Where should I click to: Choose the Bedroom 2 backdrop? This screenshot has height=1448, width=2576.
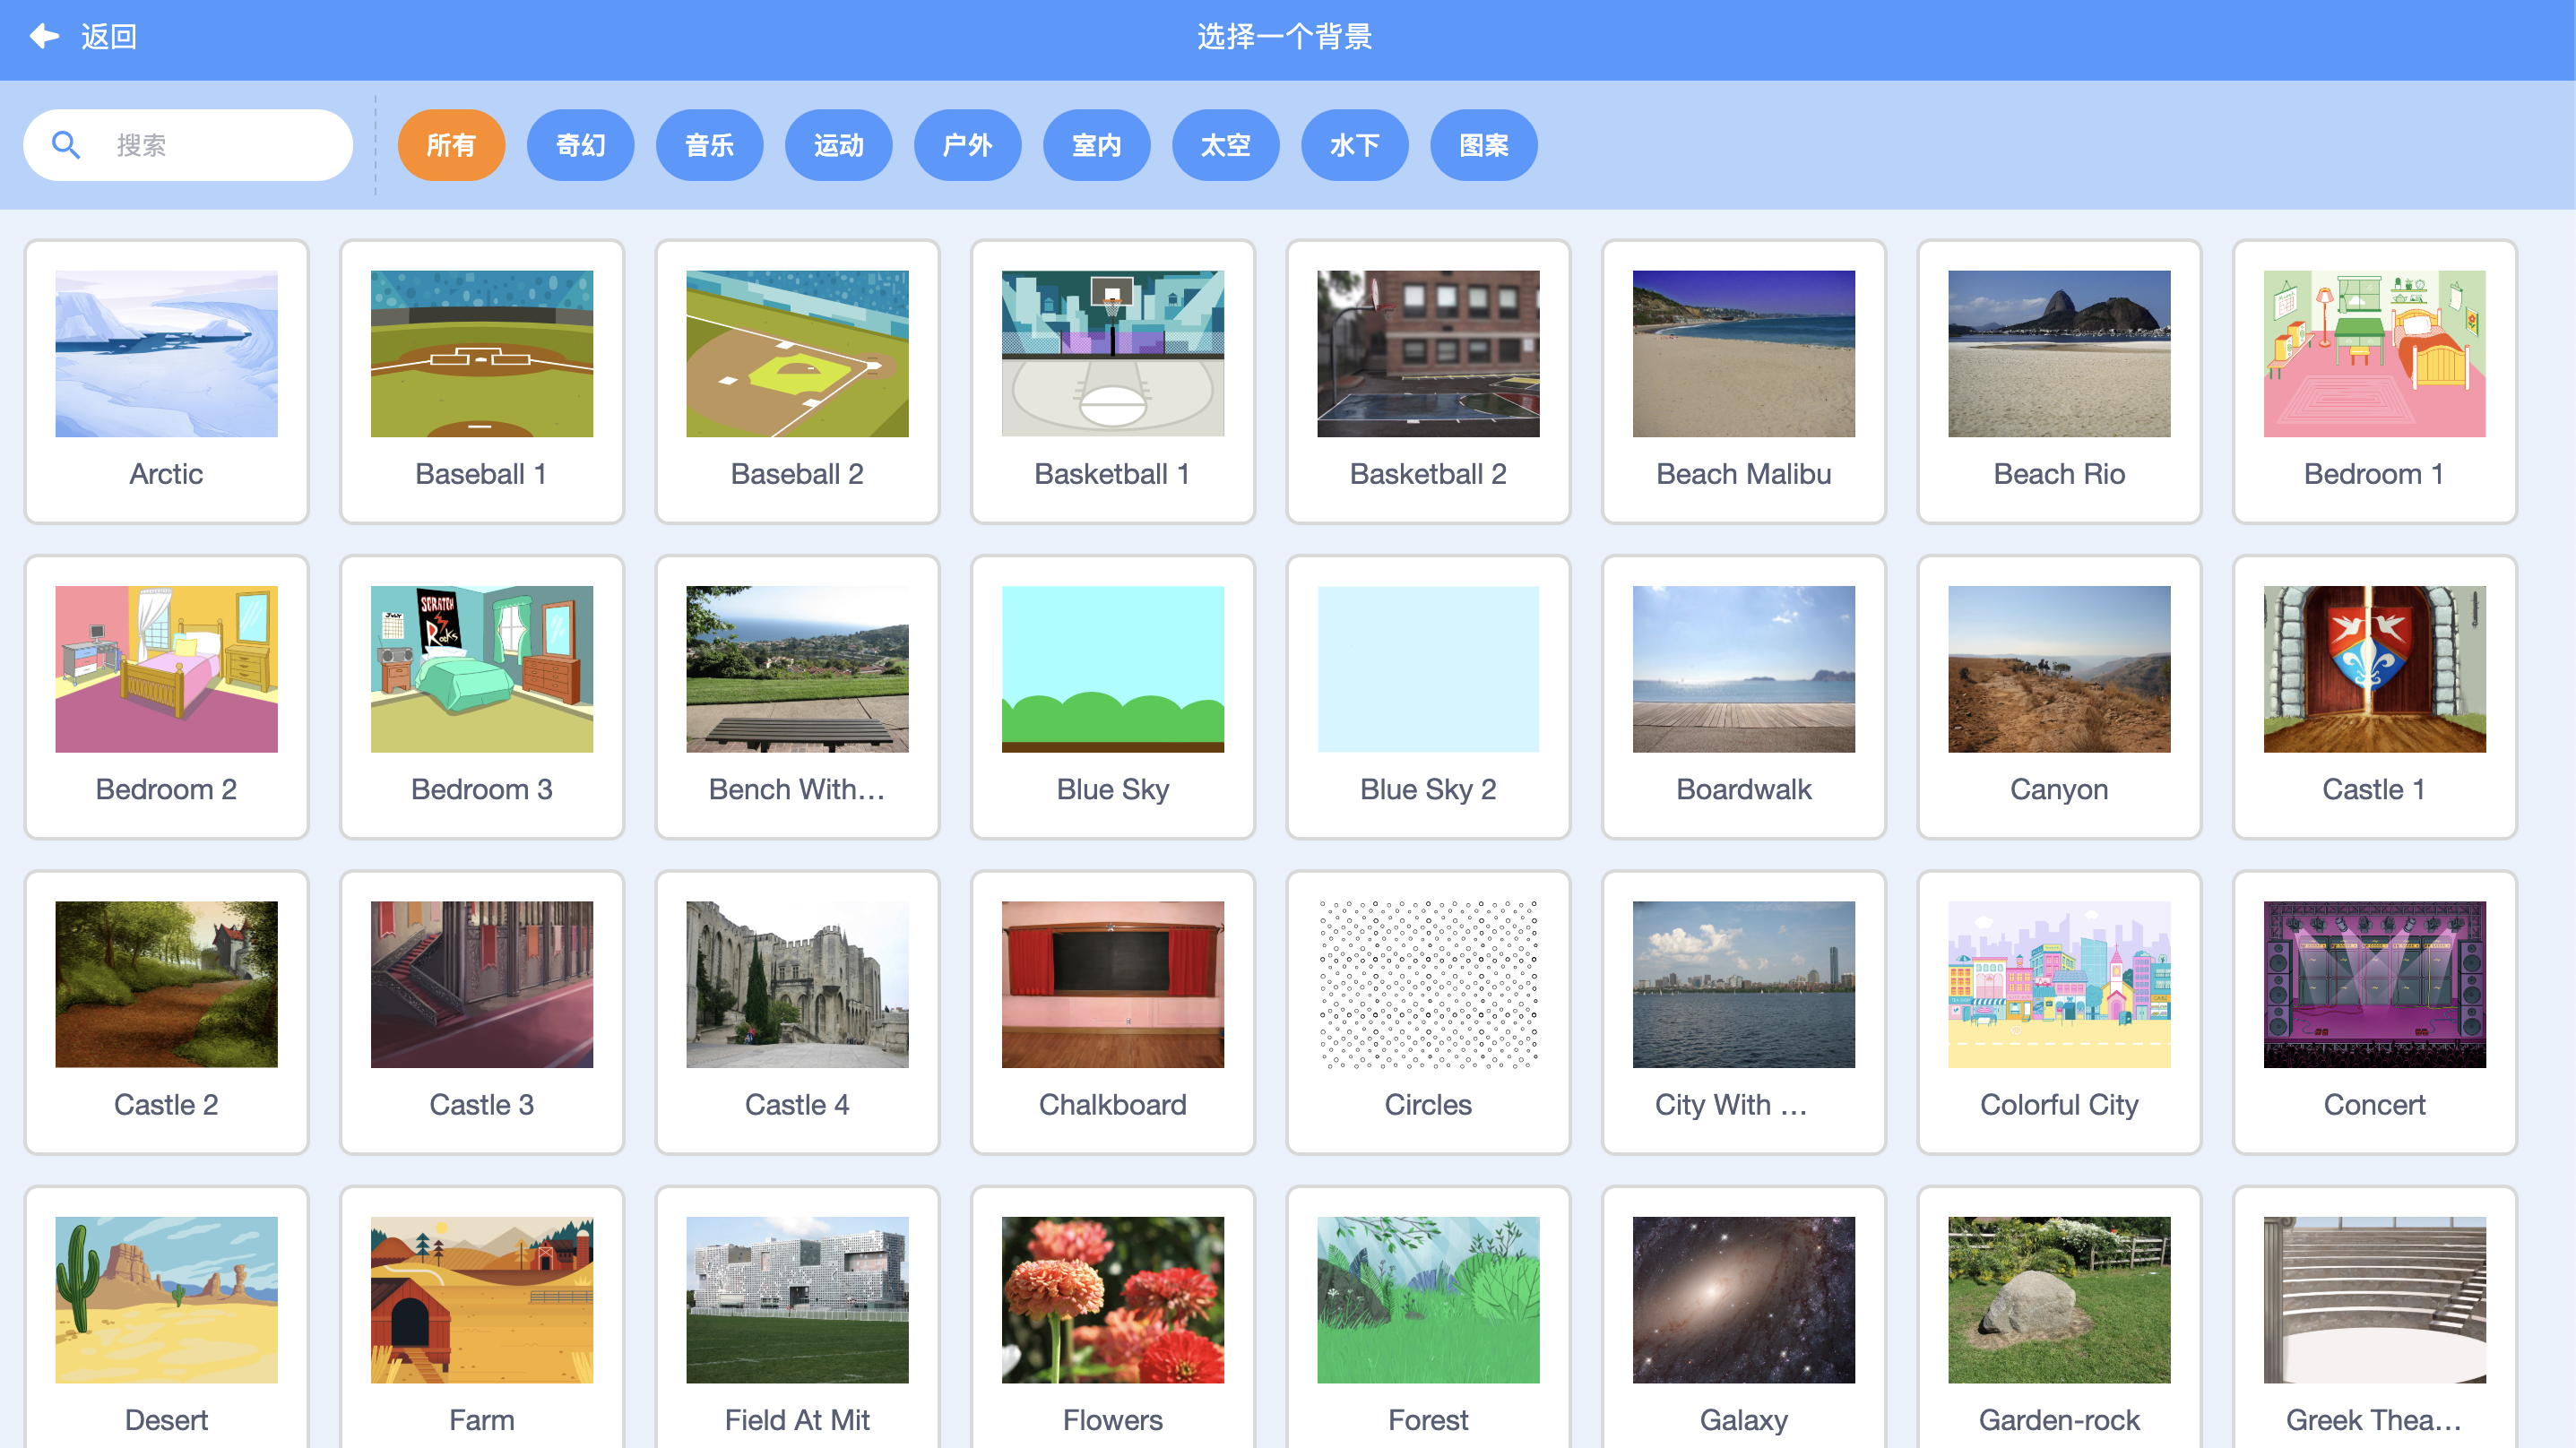point(166,697)
